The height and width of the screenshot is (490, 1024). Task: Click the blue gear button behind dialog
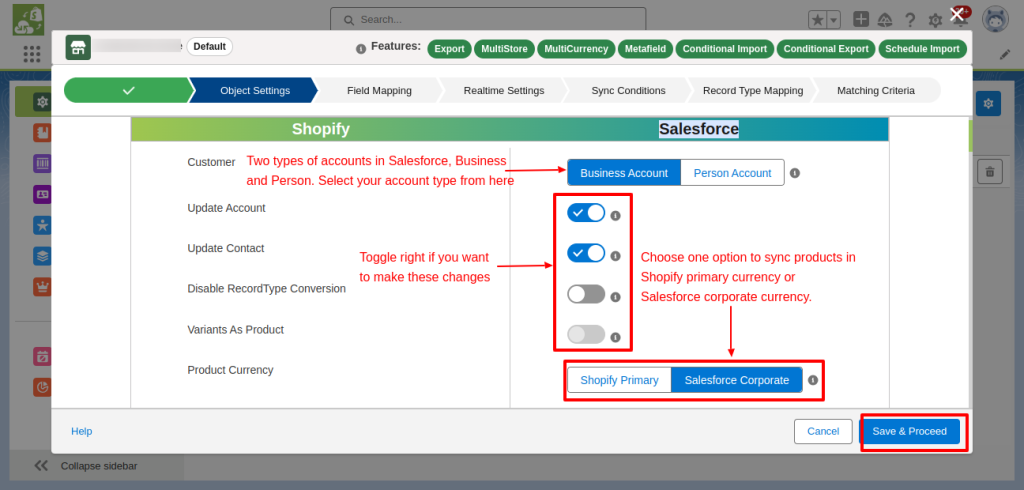(989, 103)
